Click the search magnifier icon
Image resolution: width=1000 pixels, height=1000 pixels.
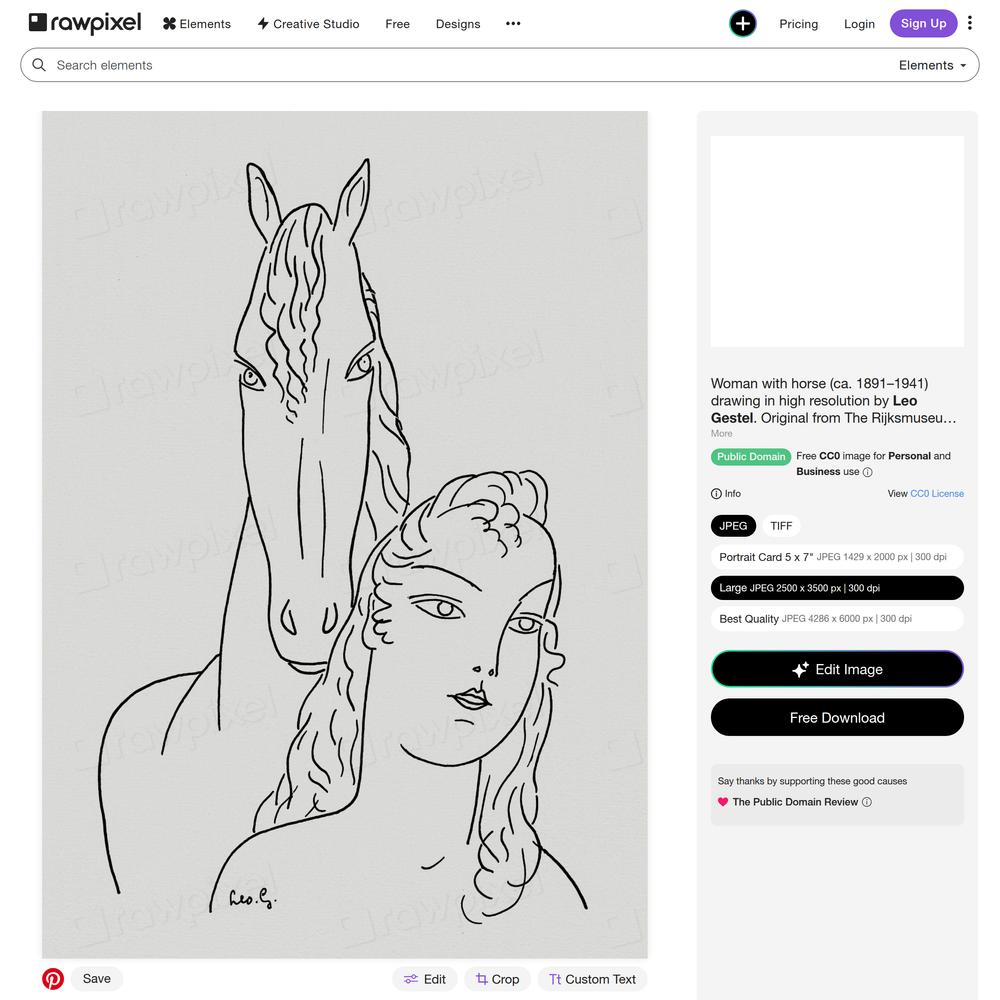pos(39,65)
